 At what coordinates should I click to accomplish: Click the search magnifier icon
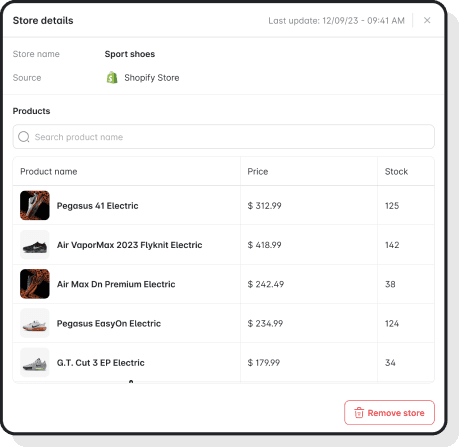coord(24,137)
